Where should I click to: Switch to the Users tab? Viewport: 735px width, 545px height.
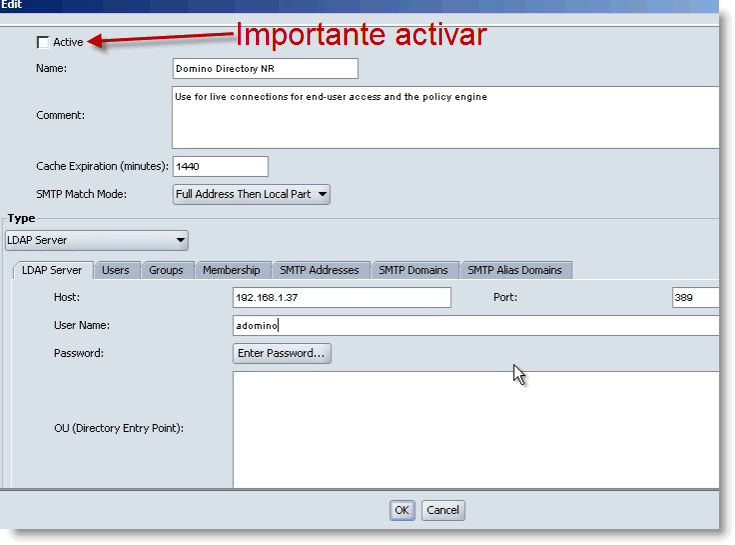point(116,270)
